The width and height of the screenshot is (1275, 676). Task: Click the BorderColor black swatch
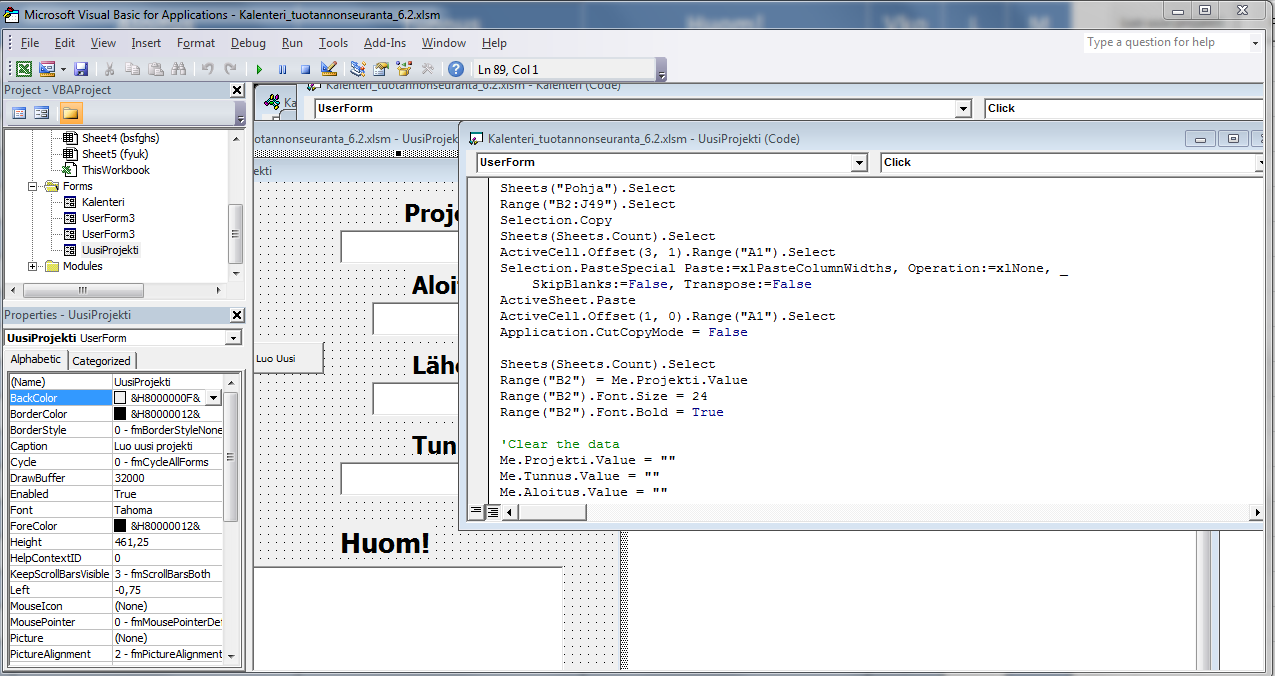click(x=120, y=414)
